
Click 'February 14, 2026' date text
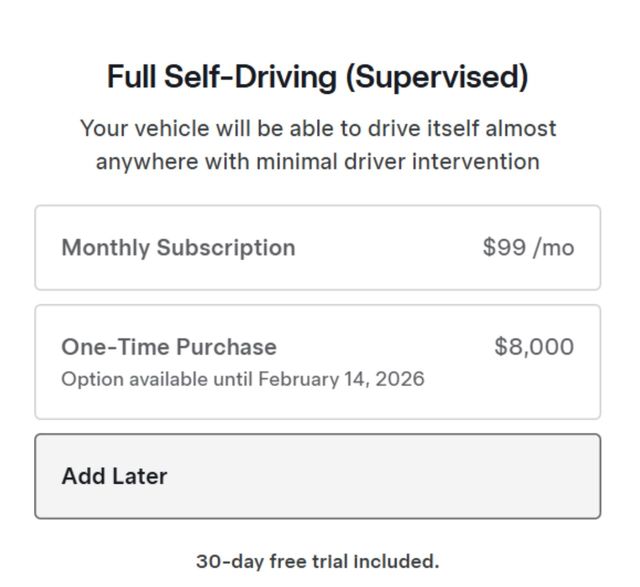(x=341, y=380)
